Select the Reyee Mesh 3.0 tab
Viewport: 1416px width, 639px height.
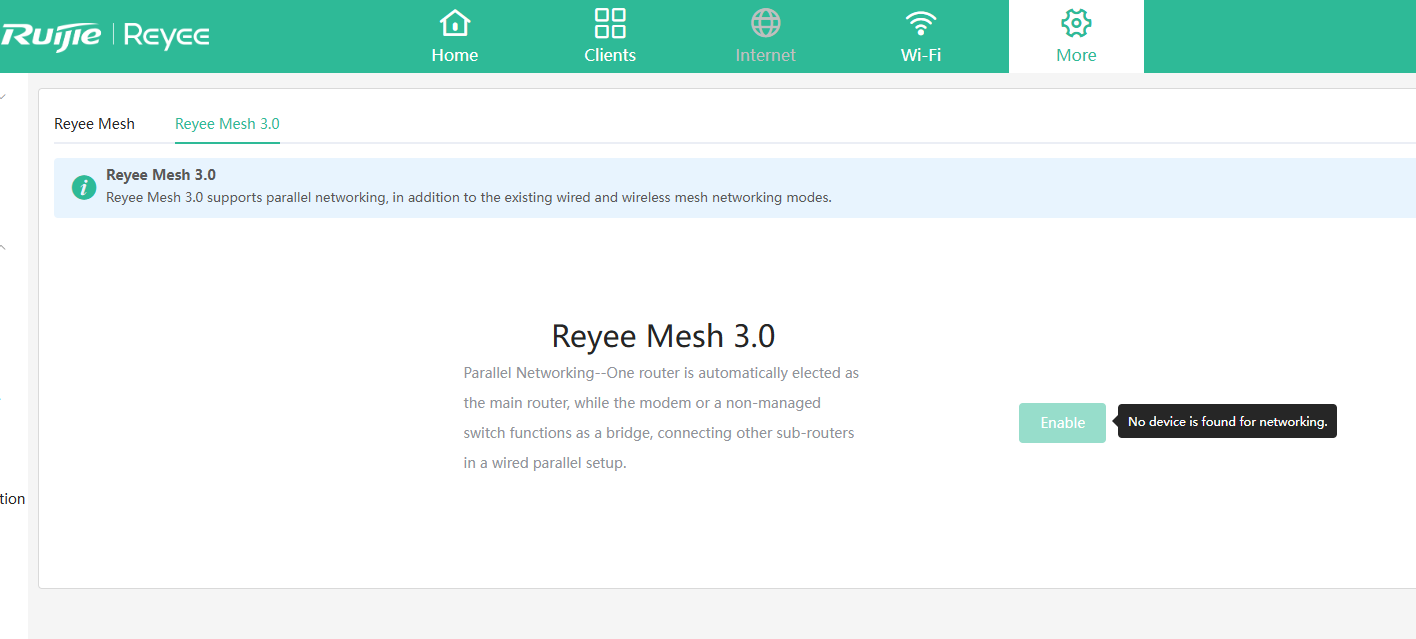point(227,124)
